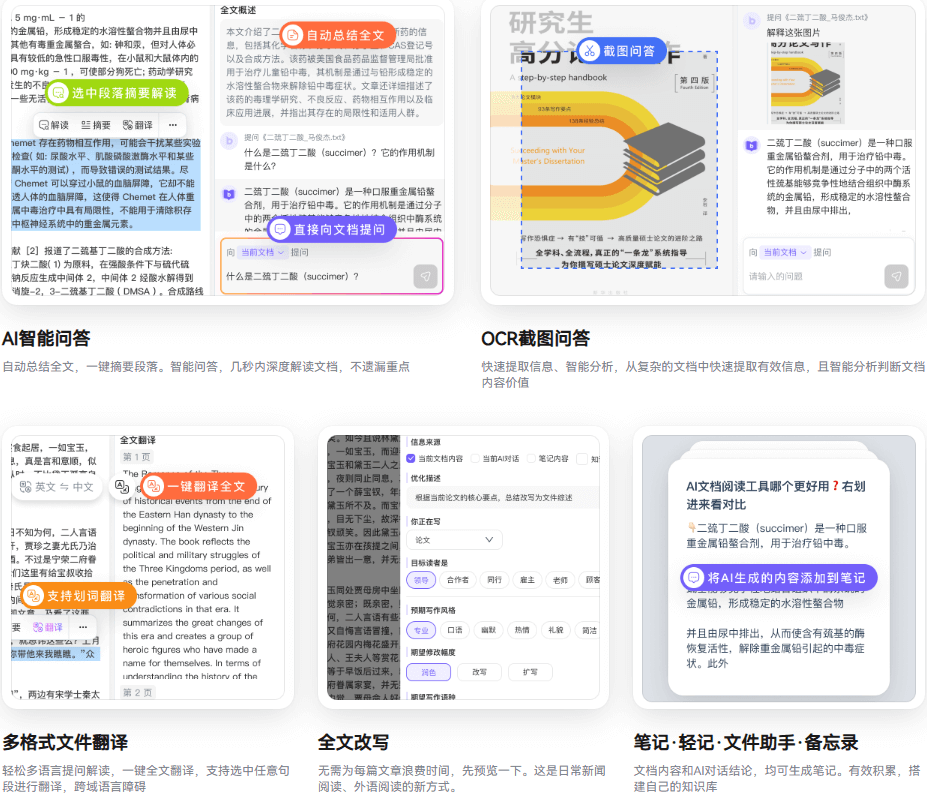The width and height of the screenshot is (927, 795).
Task: Select the 解读 icon in the selection toolbar
Action: (x=44, y=124)
